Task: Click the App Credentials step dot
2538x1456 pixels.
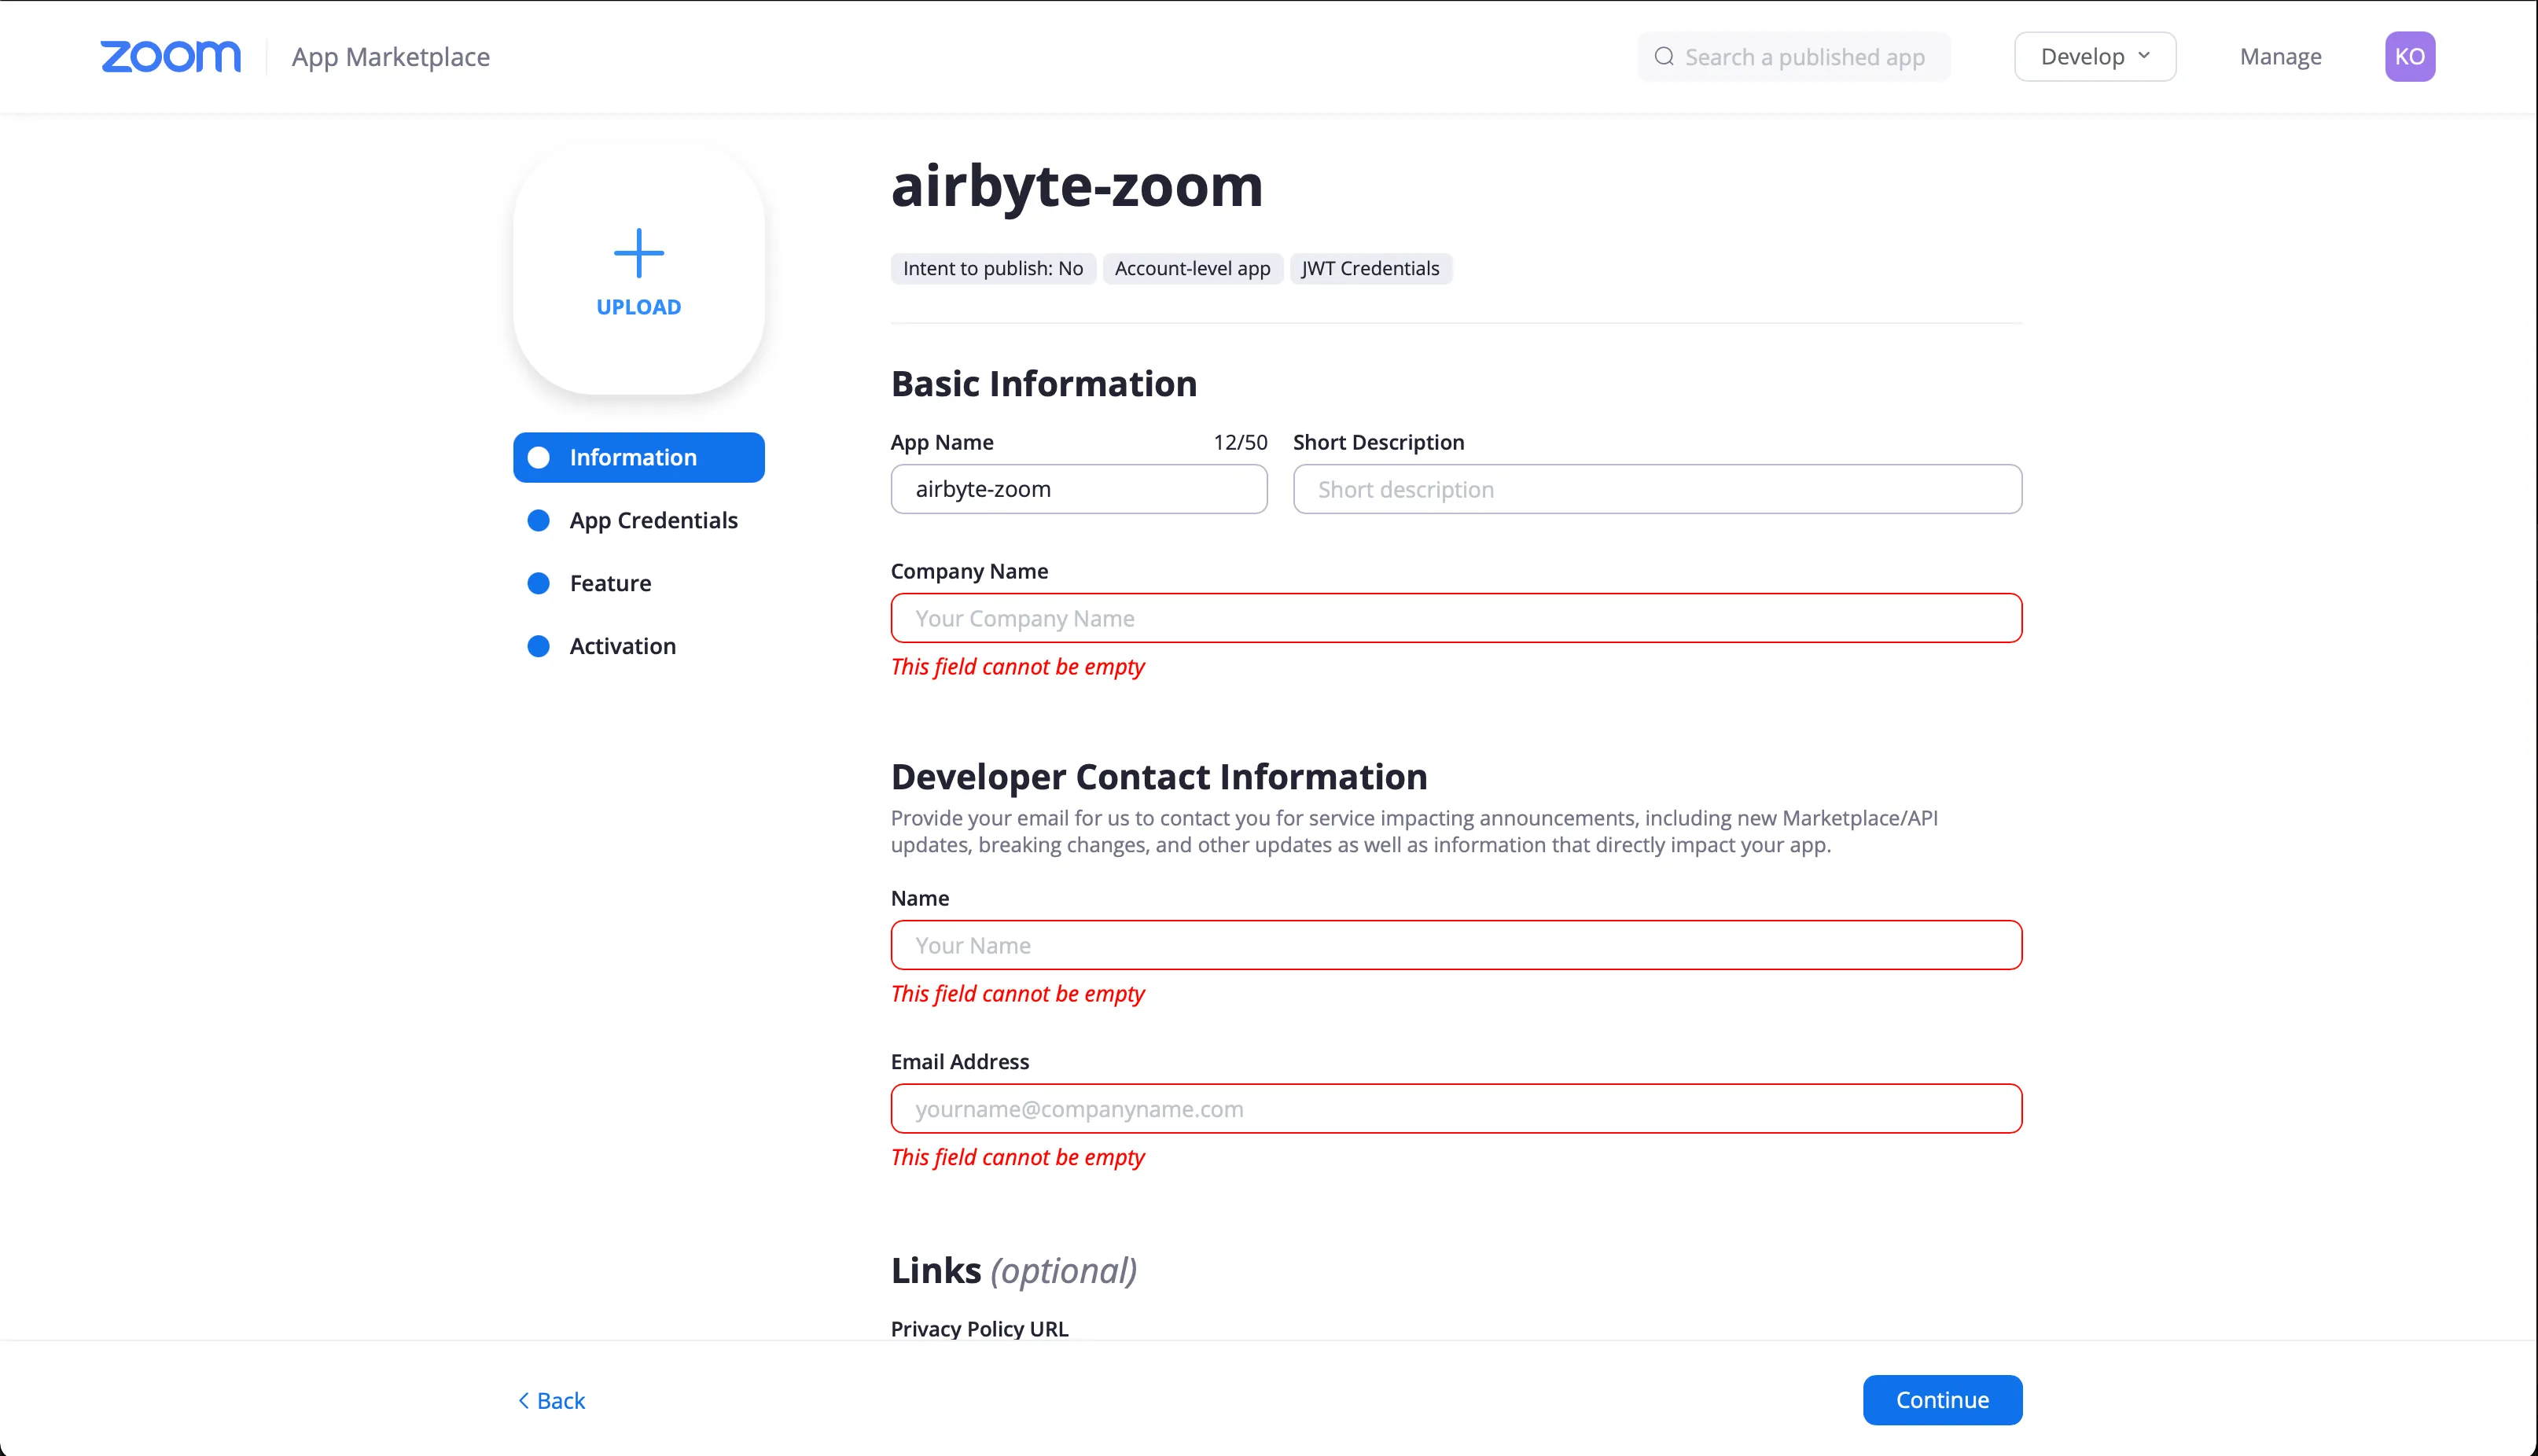Action: [x=539, y=521]
